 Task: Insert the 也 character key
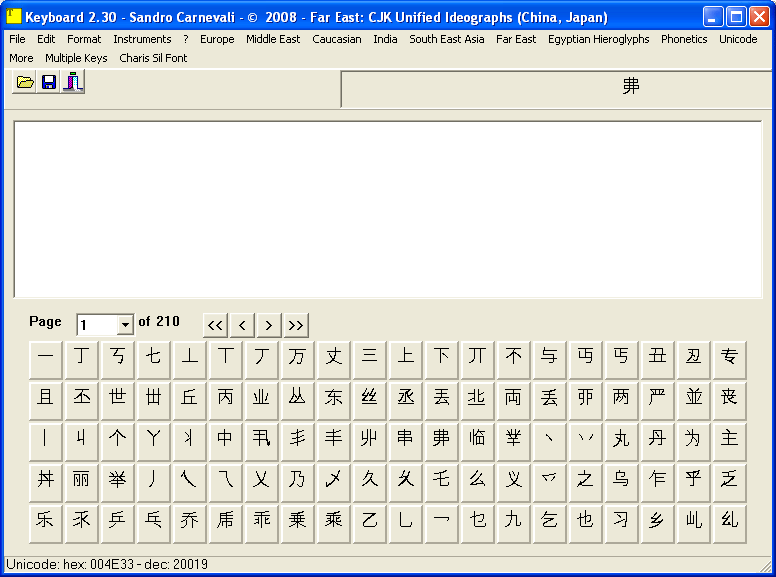tap(585, 525)
